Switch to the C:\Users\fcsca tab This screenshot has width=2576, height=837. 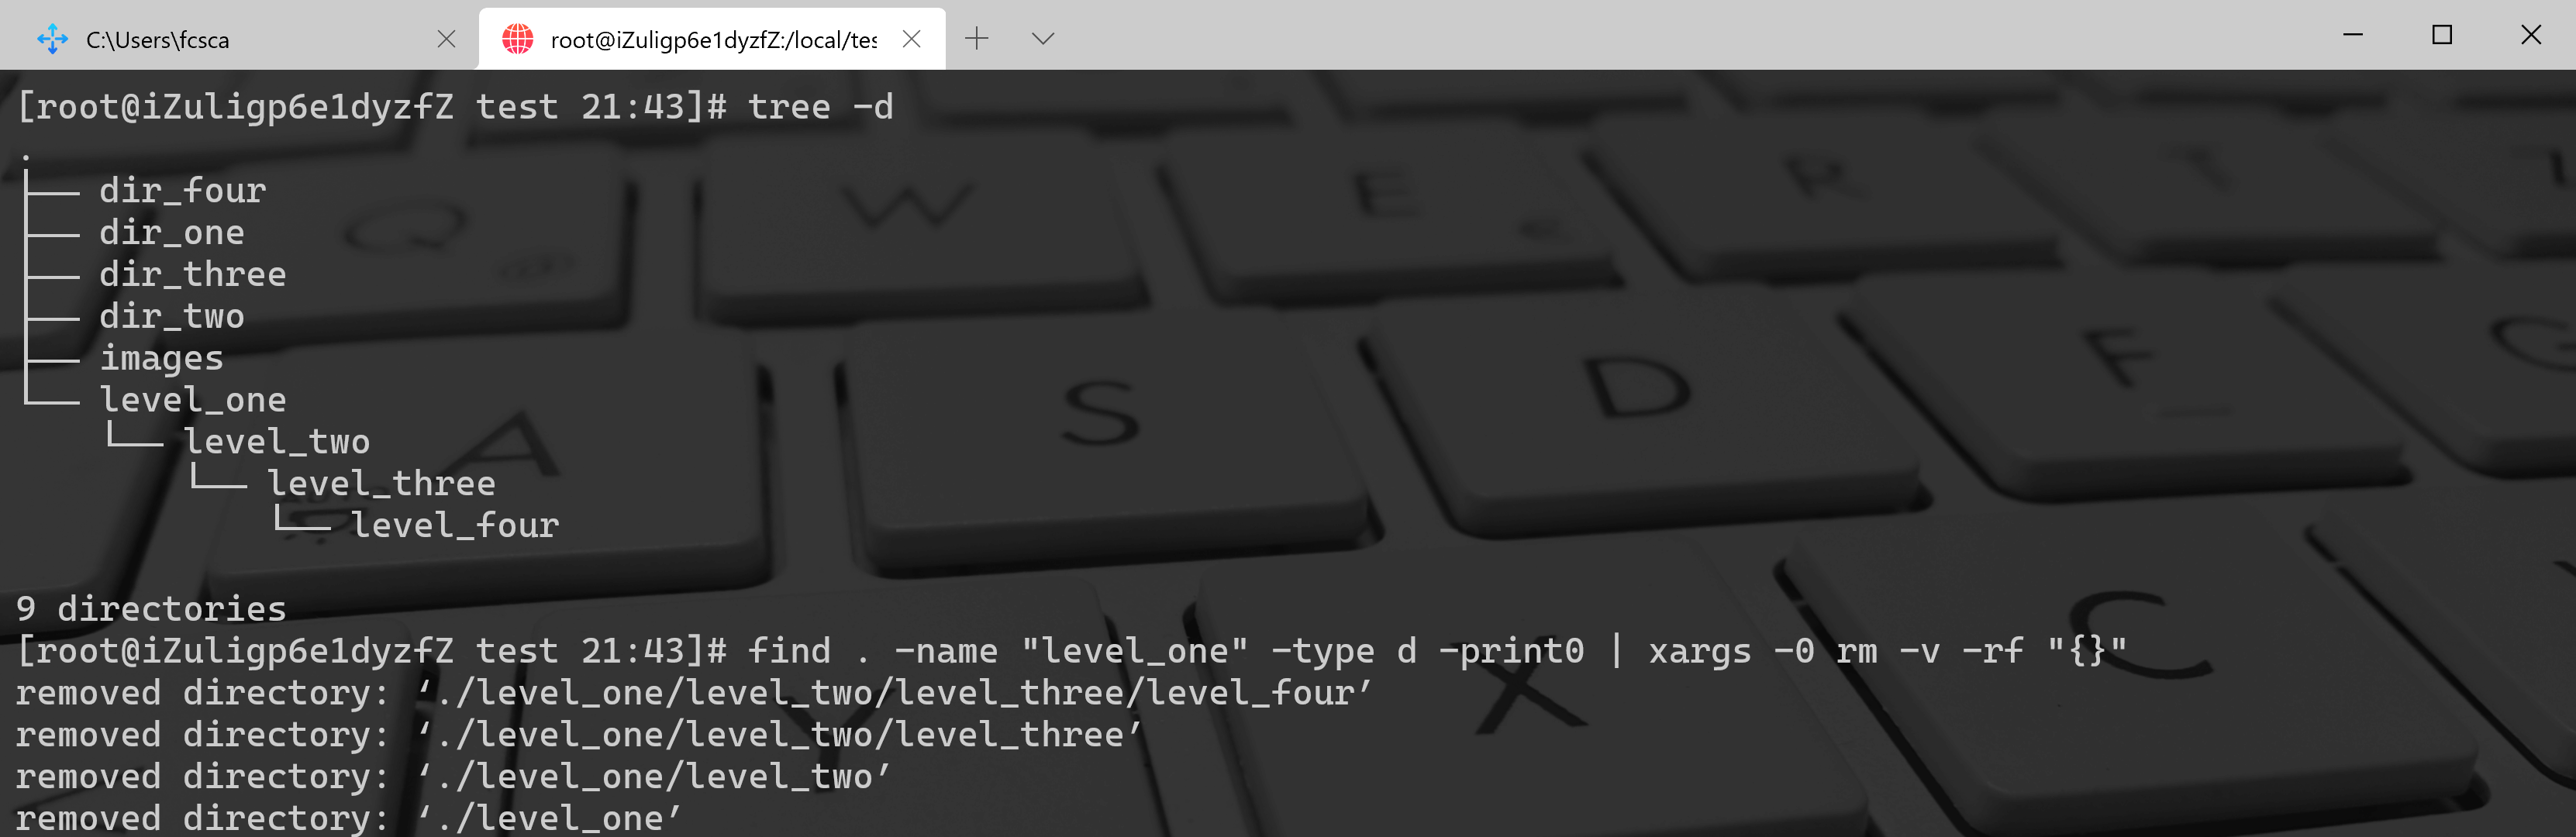pos(158,40)
